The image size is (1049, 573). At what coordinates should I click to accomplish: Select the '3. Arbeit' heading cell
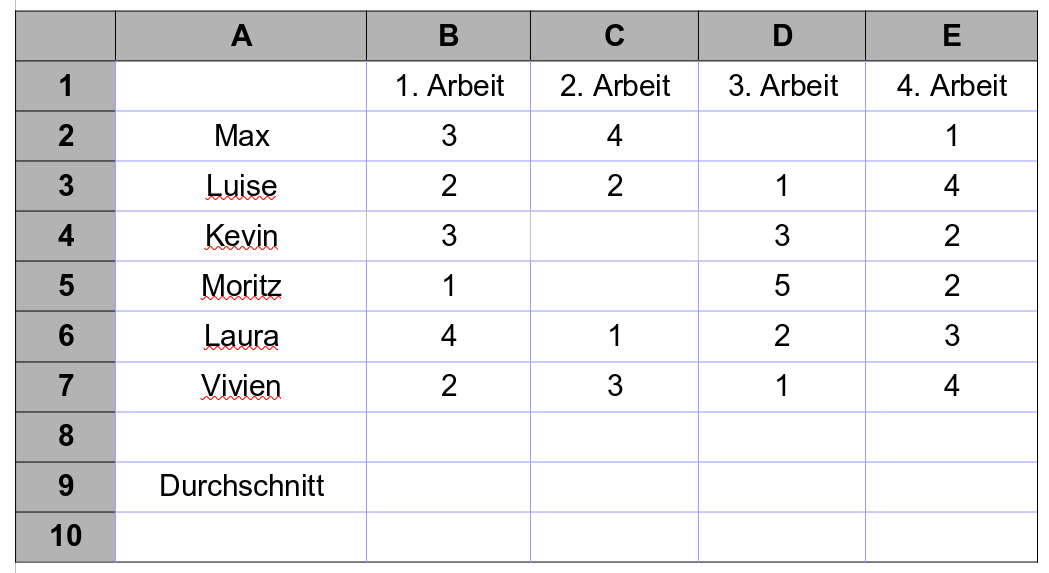tap(782, 86)
